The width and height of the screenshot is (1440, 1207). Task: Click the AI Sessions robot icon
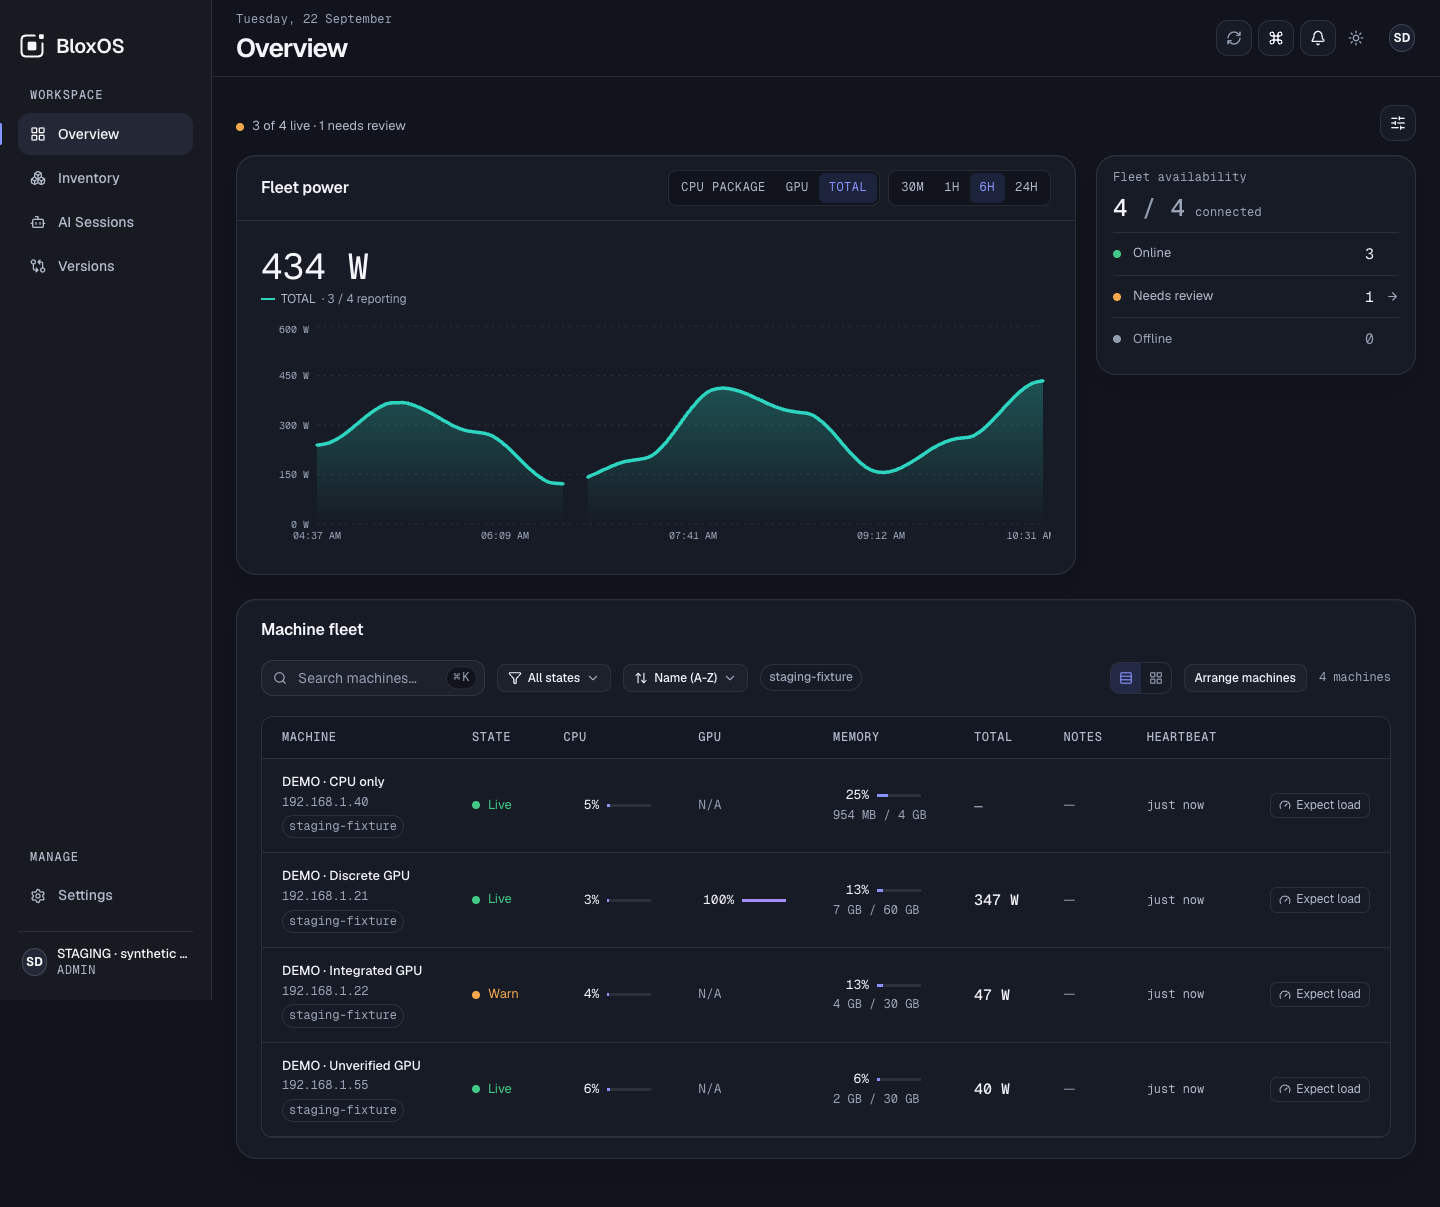(38, 222)
